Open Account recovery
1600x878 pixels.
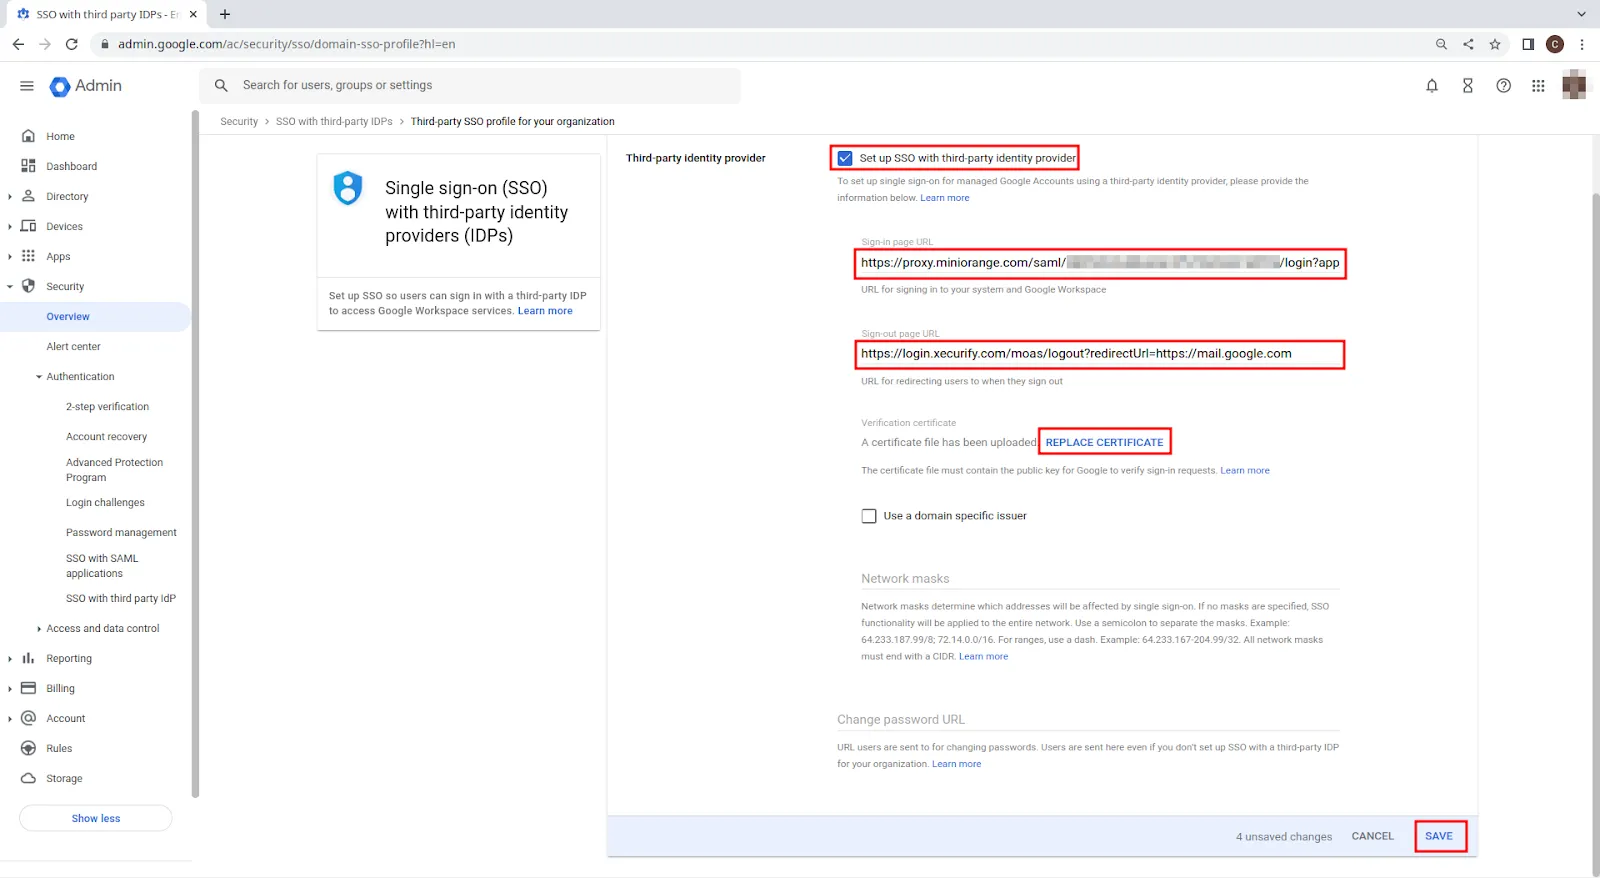coord(106,437)
